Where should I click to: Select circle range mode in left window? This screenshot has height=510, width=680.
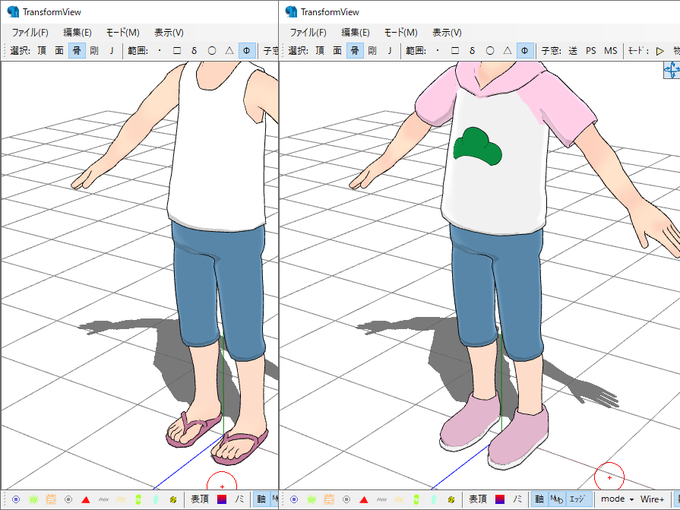[212, 51]
